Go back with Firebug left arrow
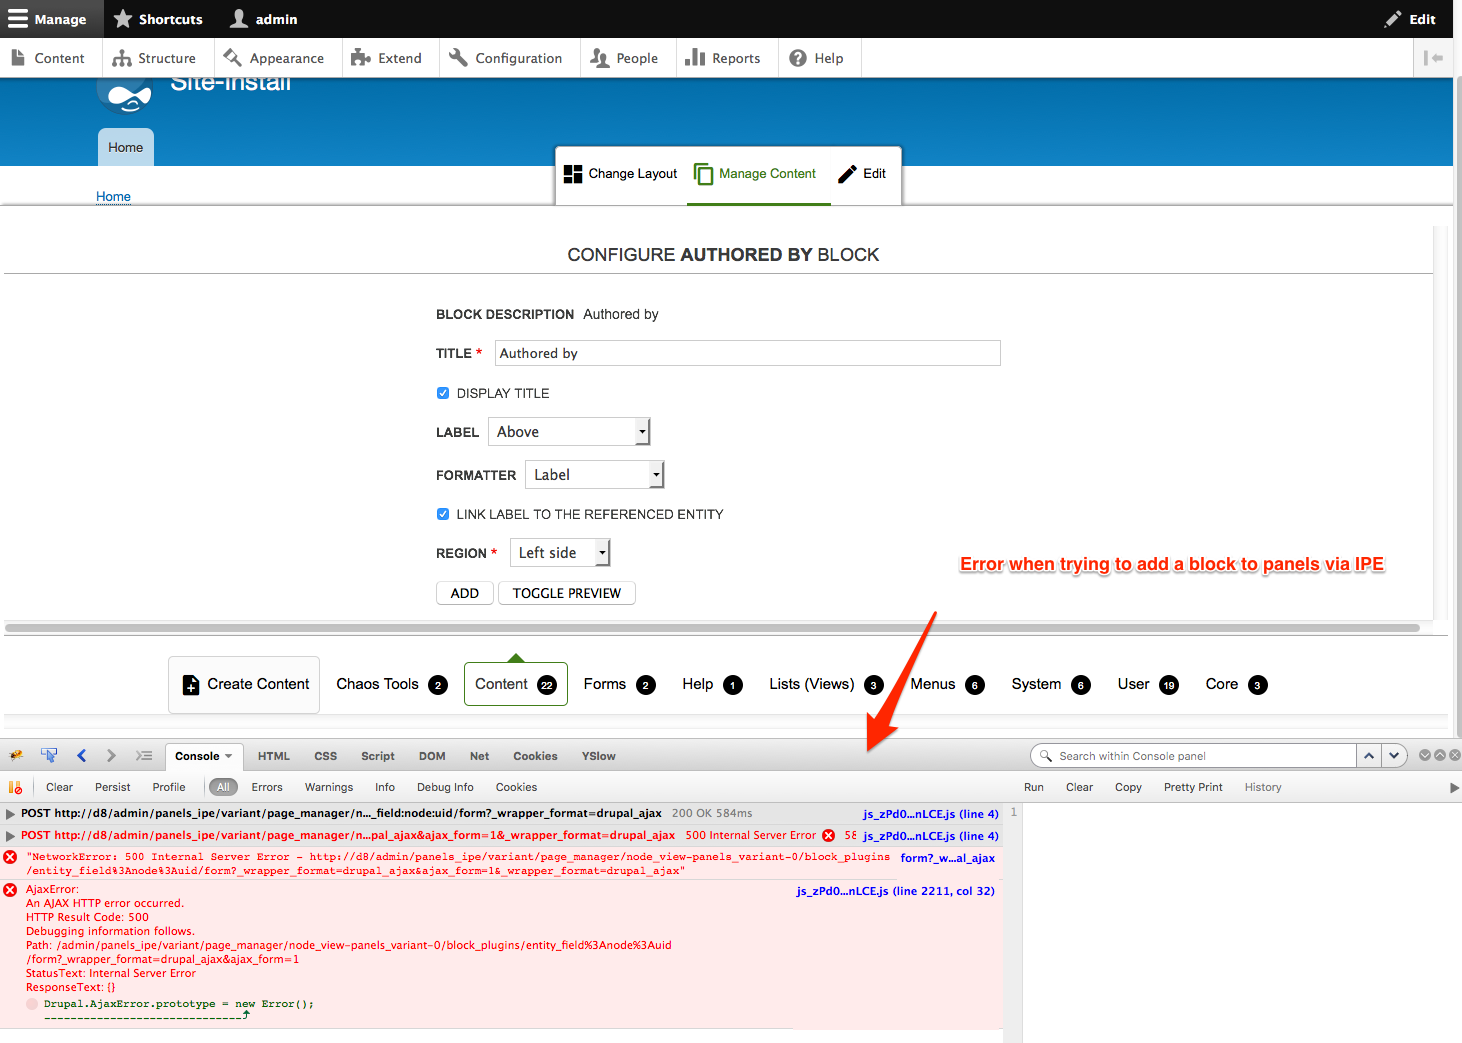This screenshot has height=1043, width=1462. coord(82,756)
